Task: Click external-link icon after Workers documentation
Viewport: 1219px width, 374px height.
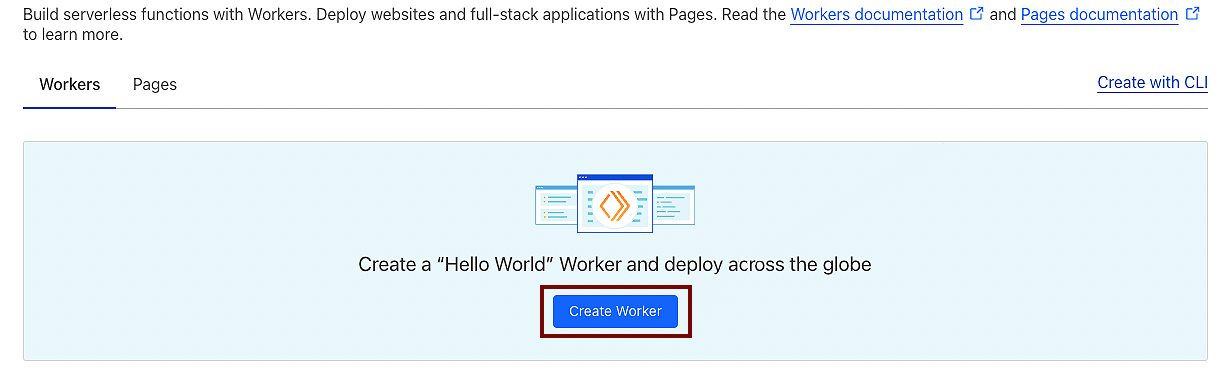Action: click(977, 14)
